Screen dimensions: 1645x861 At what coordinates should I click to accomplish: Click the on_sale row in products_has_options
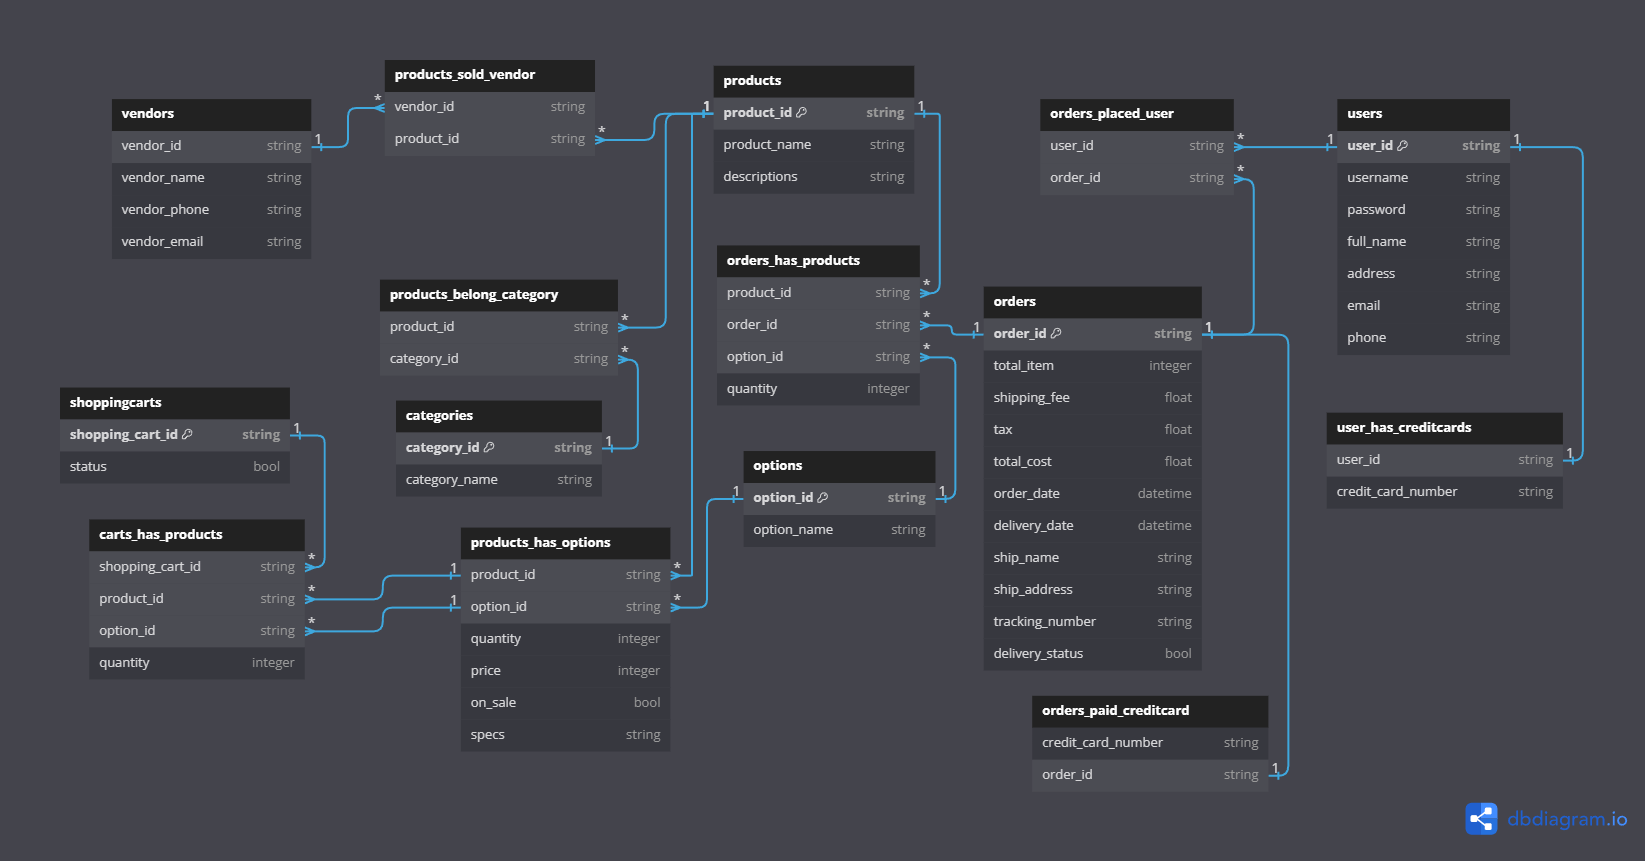(565, 703)
